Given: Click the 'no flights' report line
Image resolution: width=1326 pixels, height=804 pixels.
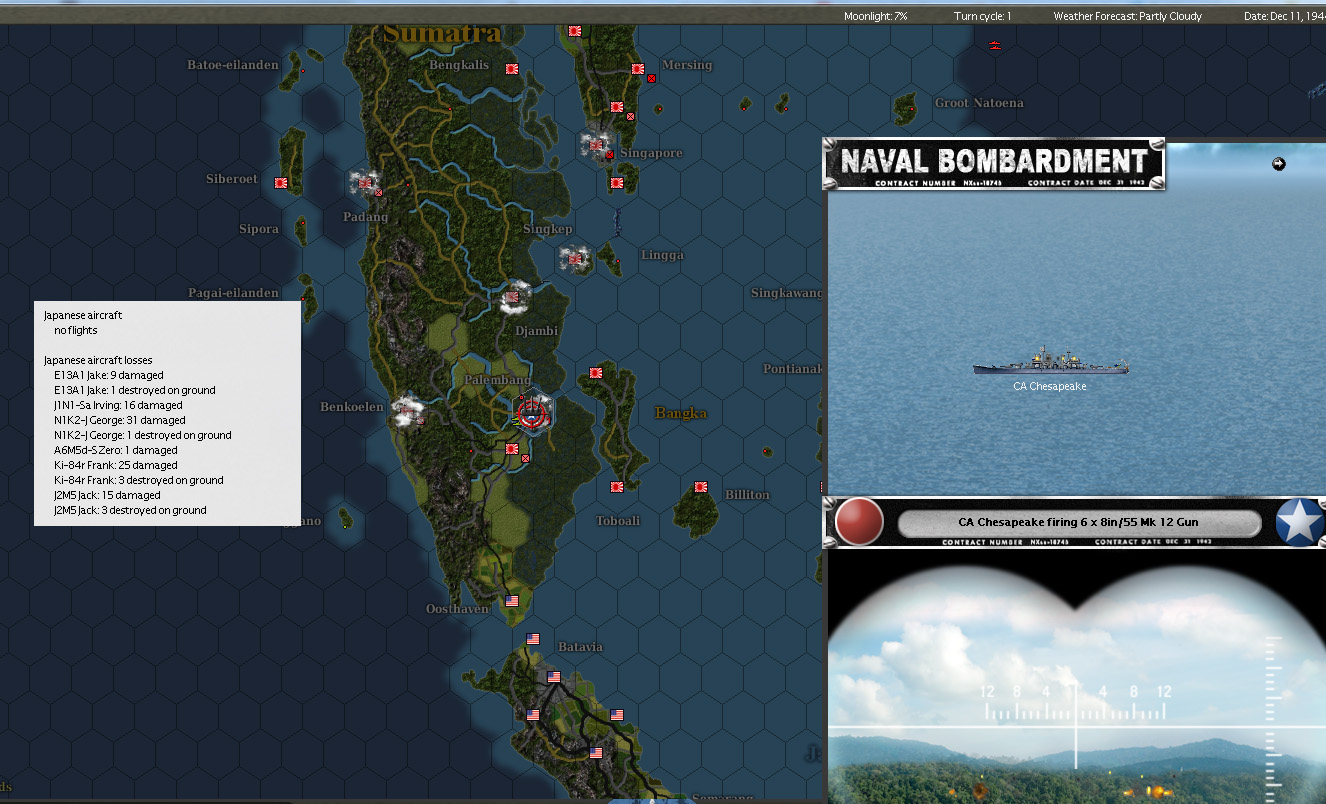Looking at the screenshot, I should (76, 330).
